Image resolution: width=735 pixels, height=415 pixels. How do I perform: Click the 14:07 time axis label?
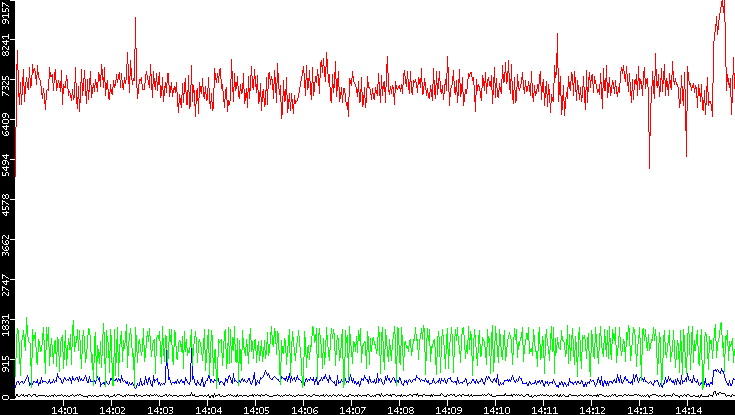coord(352,411)
